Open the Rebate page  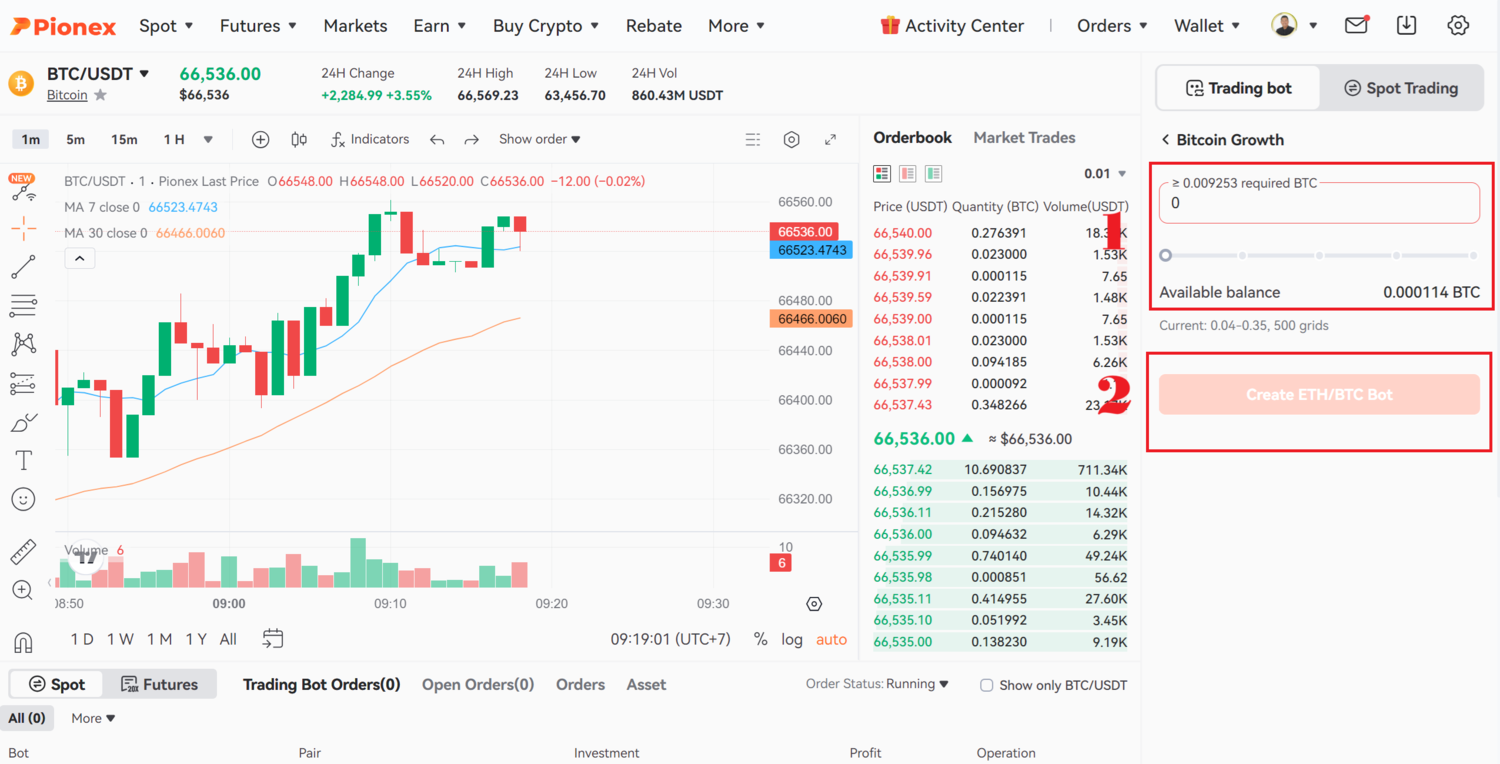point(654,26)
